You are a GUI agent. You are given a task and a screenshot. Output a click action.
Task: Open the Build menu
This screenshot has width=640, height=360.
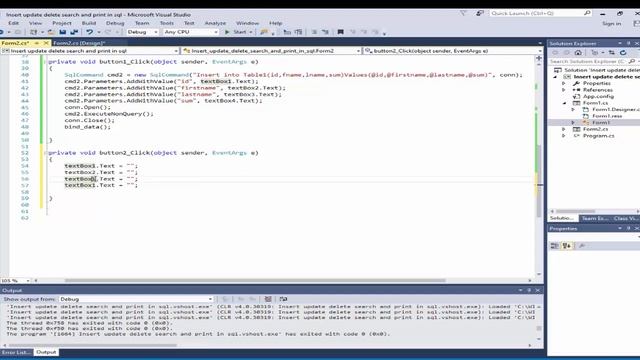pyautogui.click(x=89, y=23)
